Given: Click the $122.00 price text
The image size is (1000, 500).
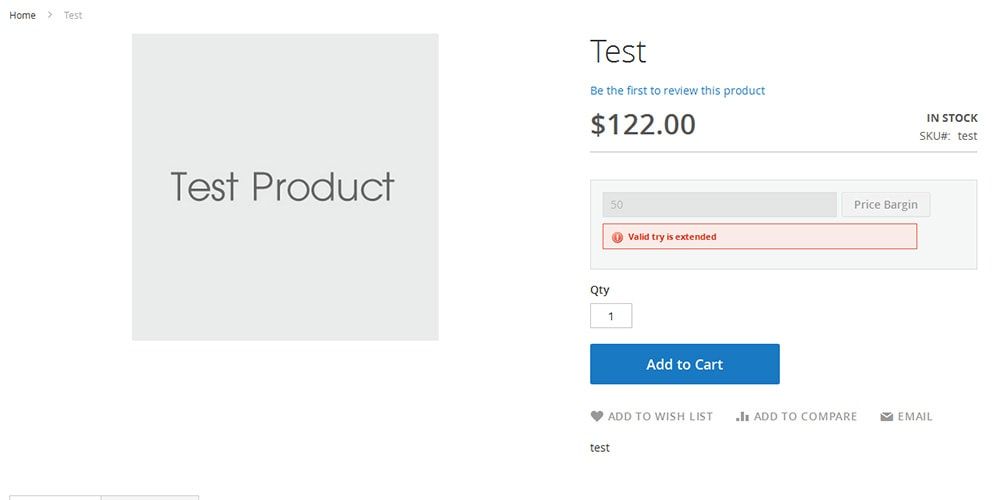Looking at the screenshot, I should tap(643, 125).
